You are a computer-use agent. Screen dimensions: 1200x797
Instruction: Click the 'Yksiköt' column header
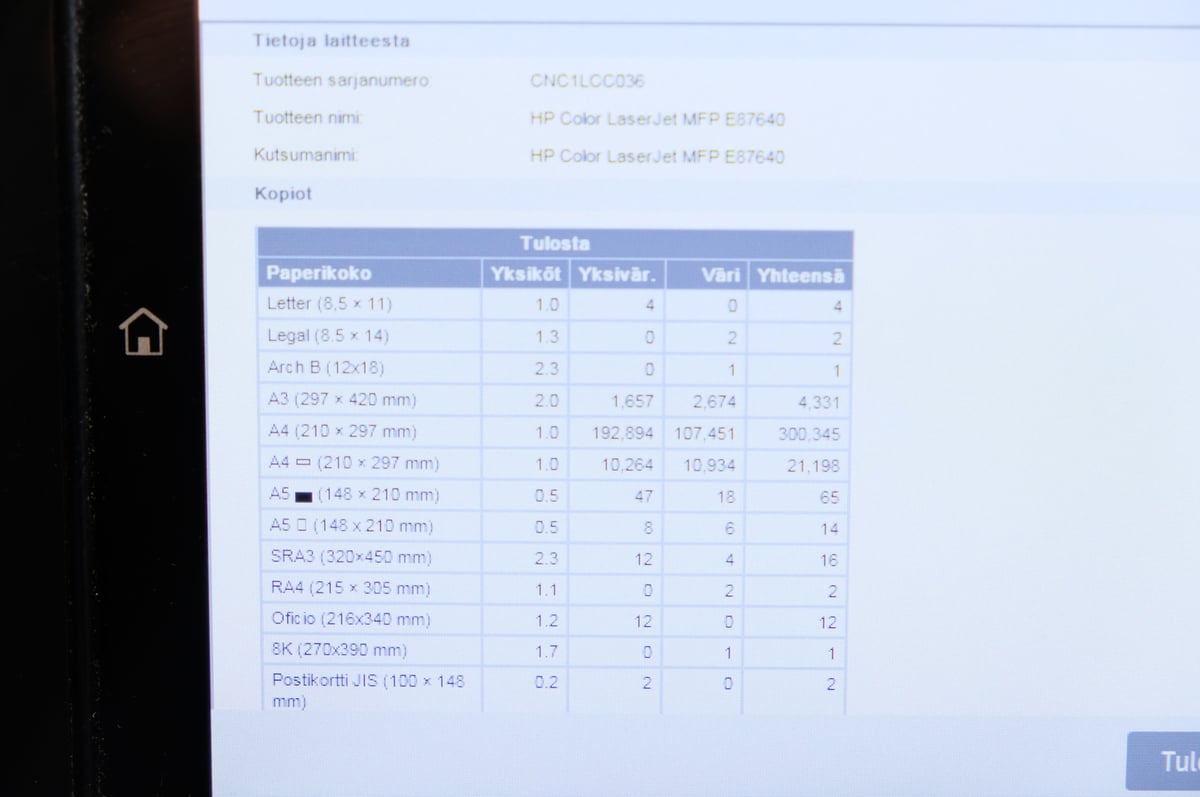(524, 274)
